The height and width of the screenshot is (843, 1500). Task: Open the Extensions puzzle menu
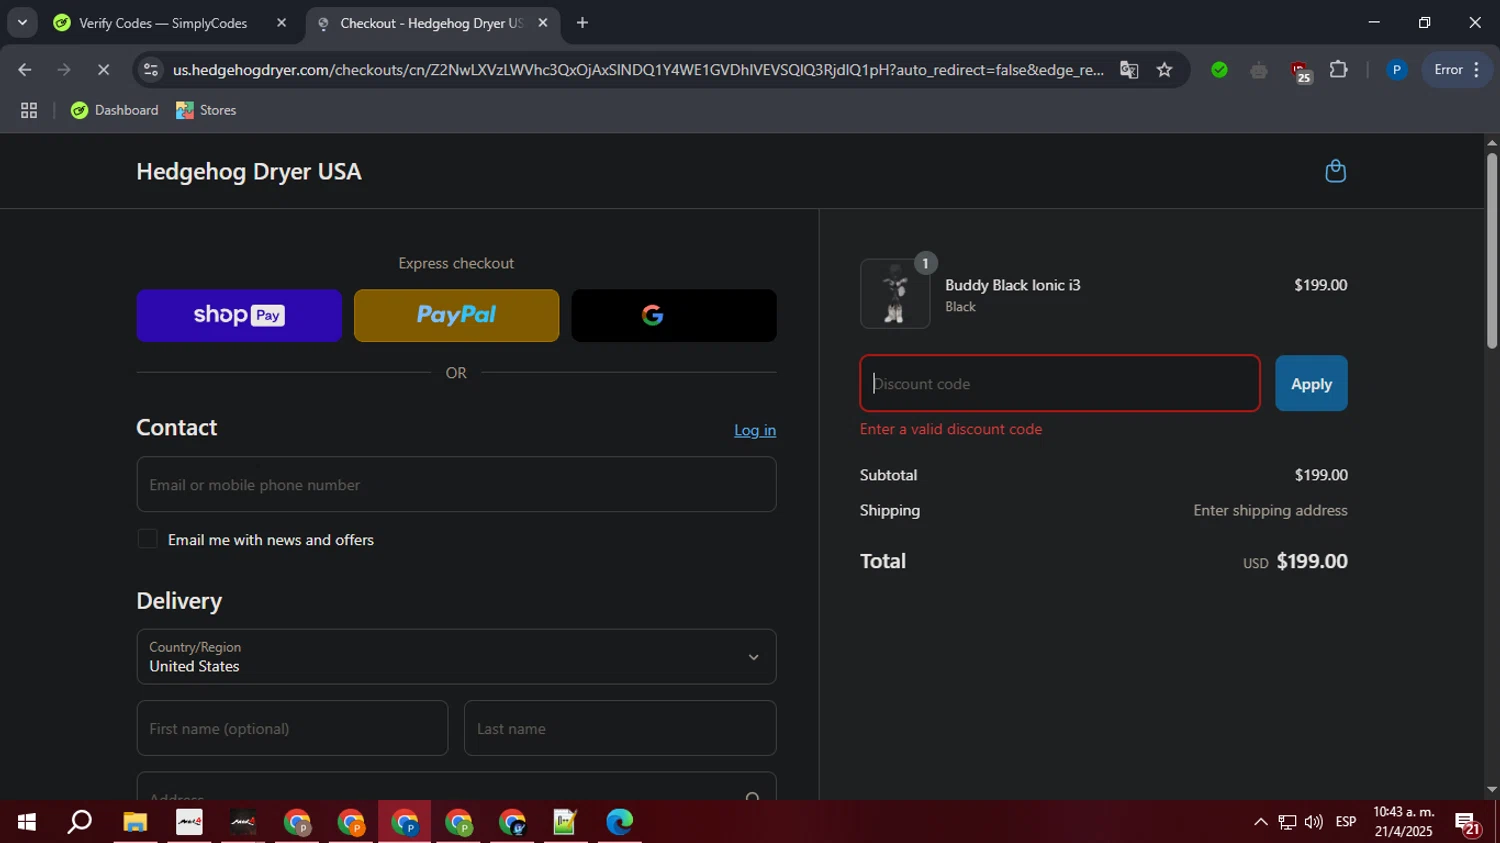(x=1339, y=70)
